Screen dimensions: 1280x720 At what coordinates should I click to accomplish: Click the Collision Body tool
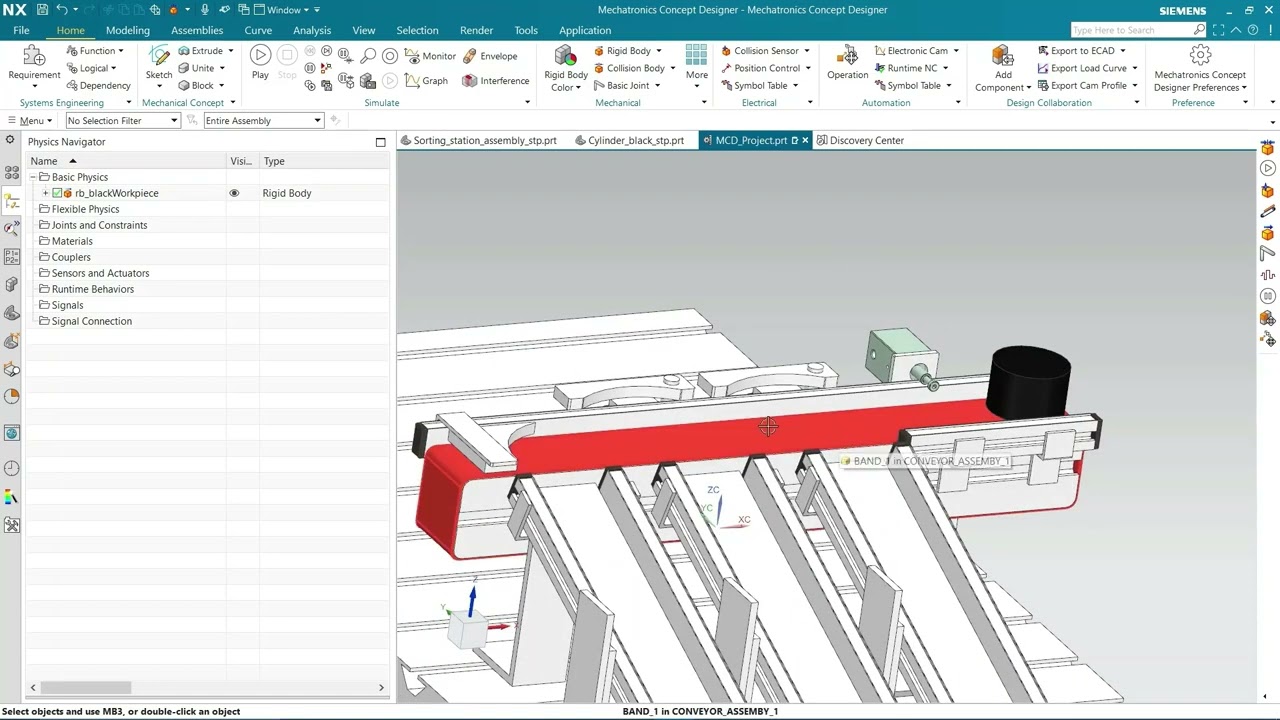(628, 68)
